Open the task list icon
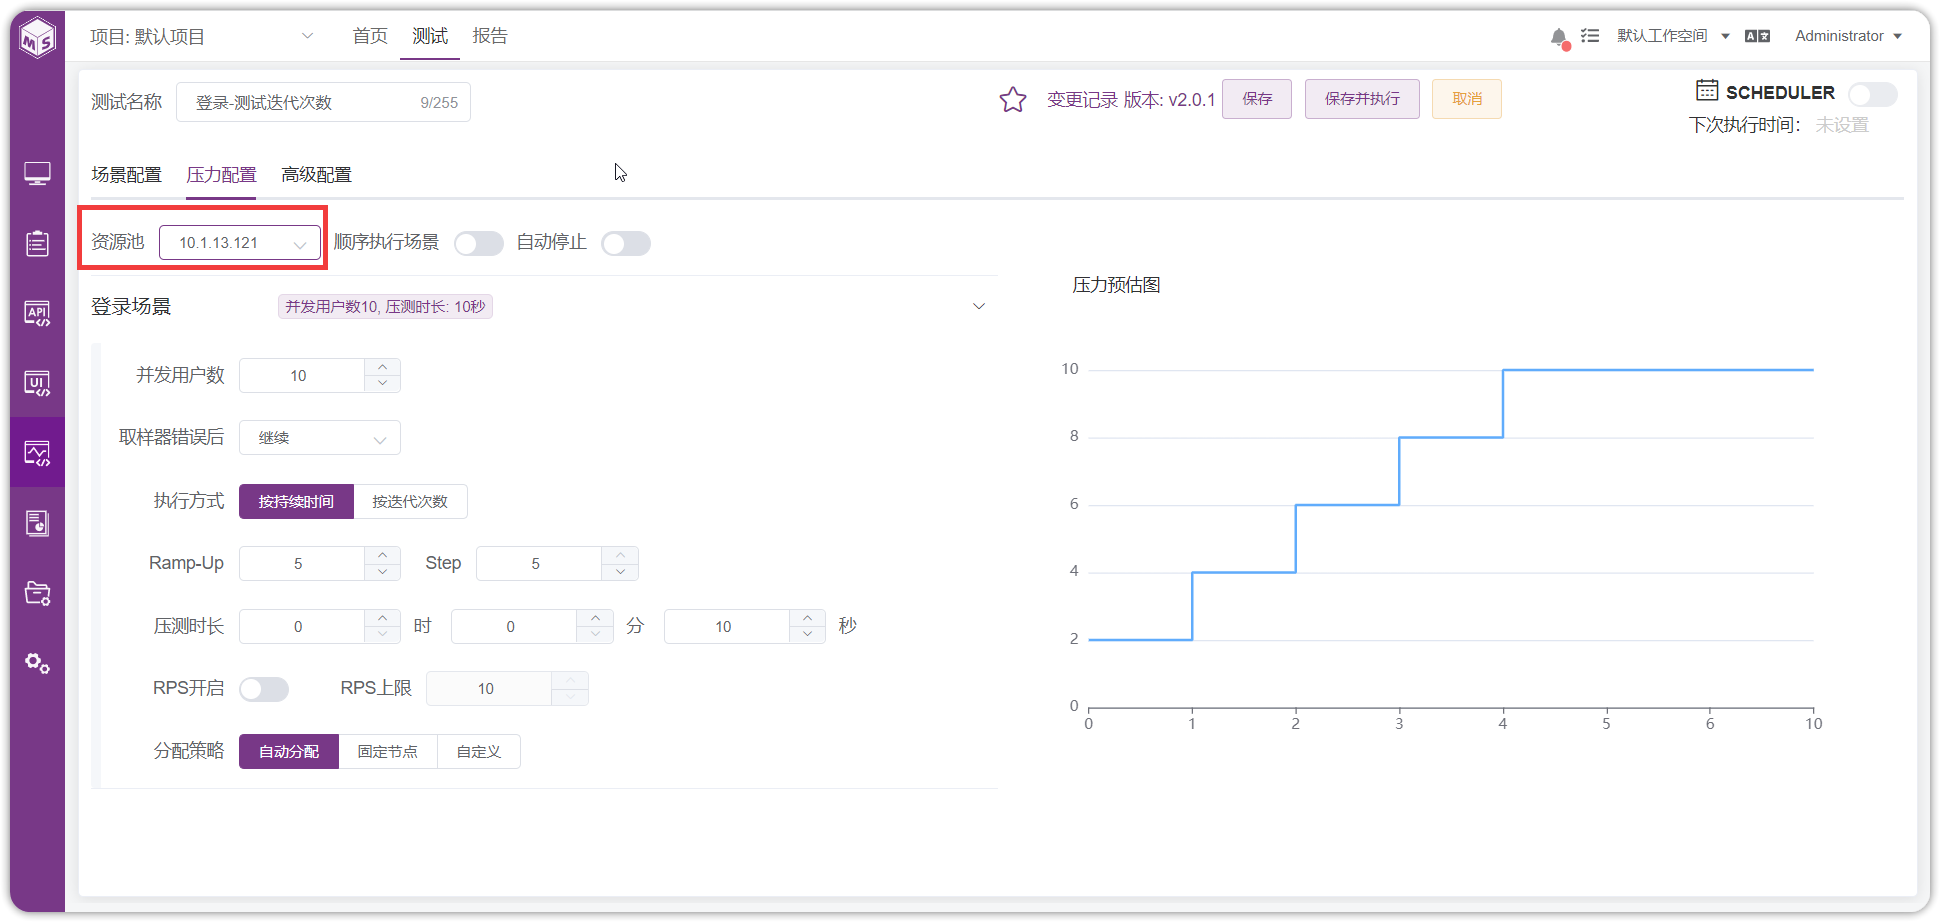Screen dimensions: 1940x922 (1590, 36)
